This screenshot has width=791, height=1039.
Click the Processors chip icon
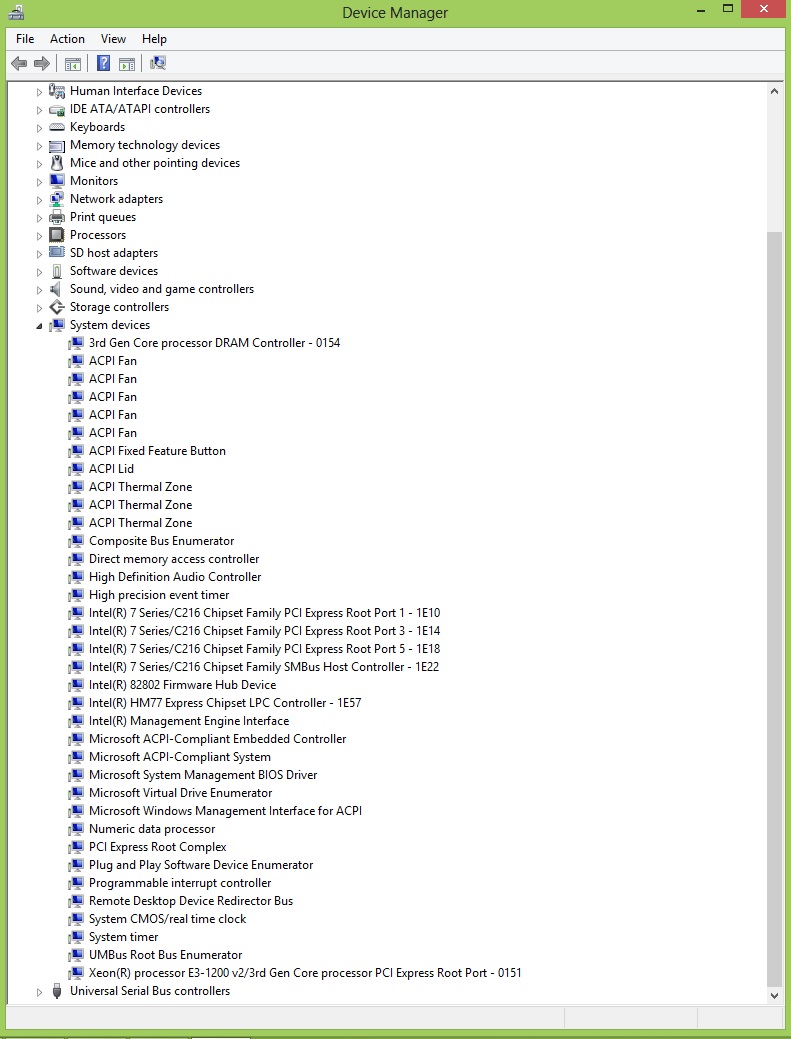[57, 235]
